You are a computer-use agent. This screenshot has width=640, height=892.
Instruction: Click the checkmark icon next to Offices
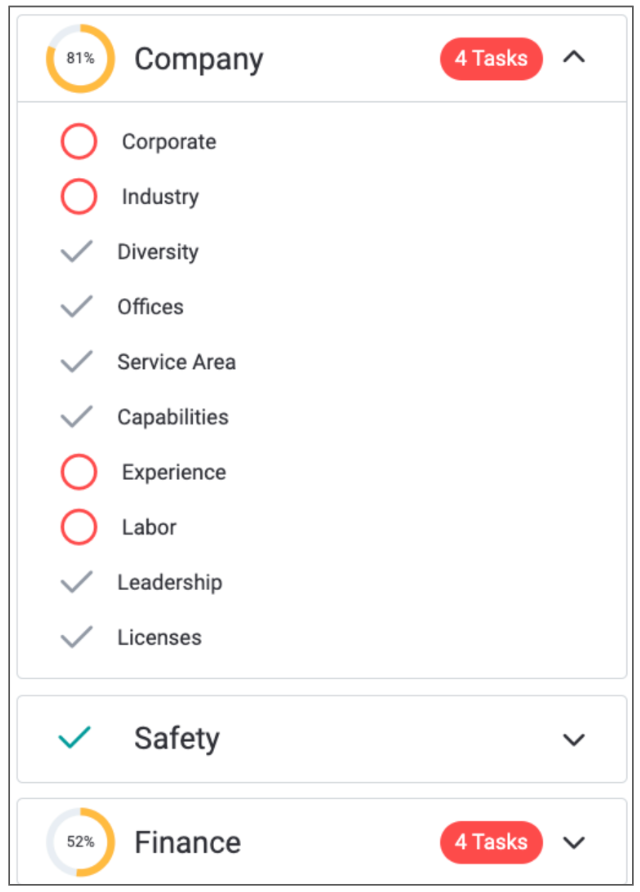(x=77, y=307)
